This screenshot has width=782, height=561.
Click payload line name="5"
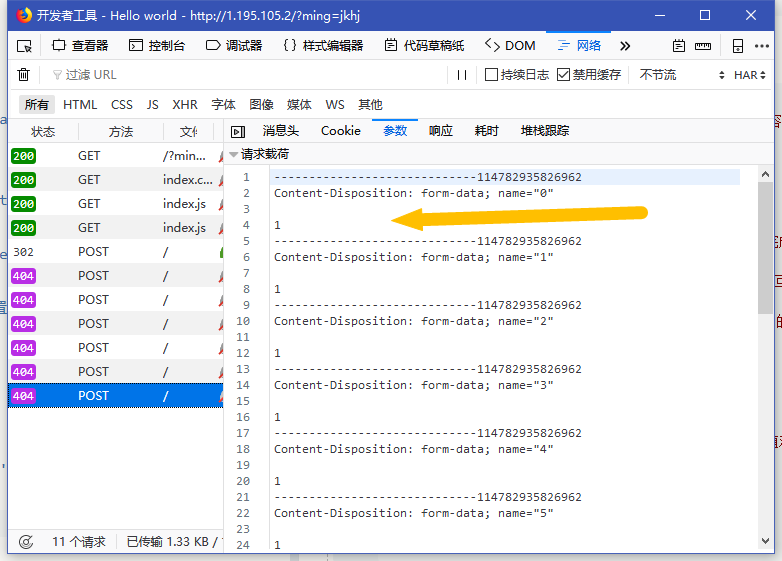413,513
